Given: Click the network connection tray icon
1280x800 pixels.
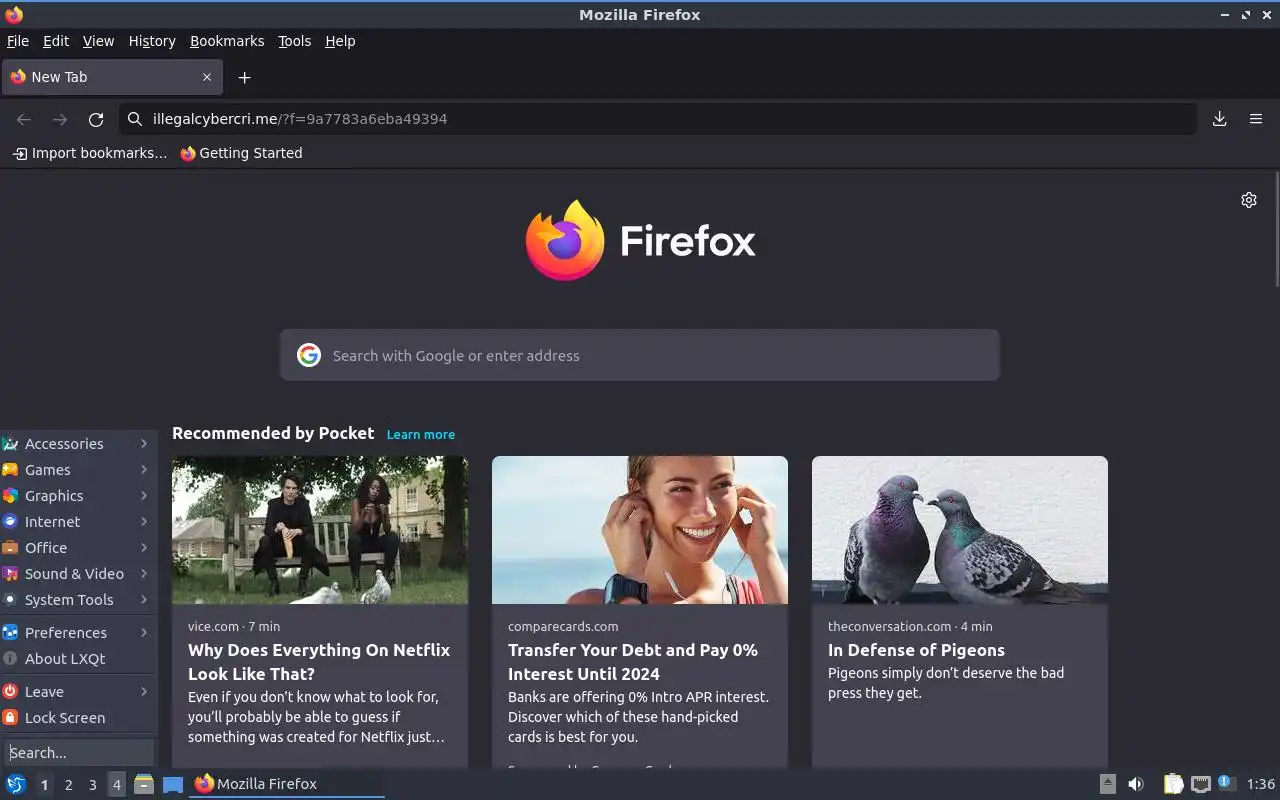Looking at the screenshot, I should click(1201, 784).
